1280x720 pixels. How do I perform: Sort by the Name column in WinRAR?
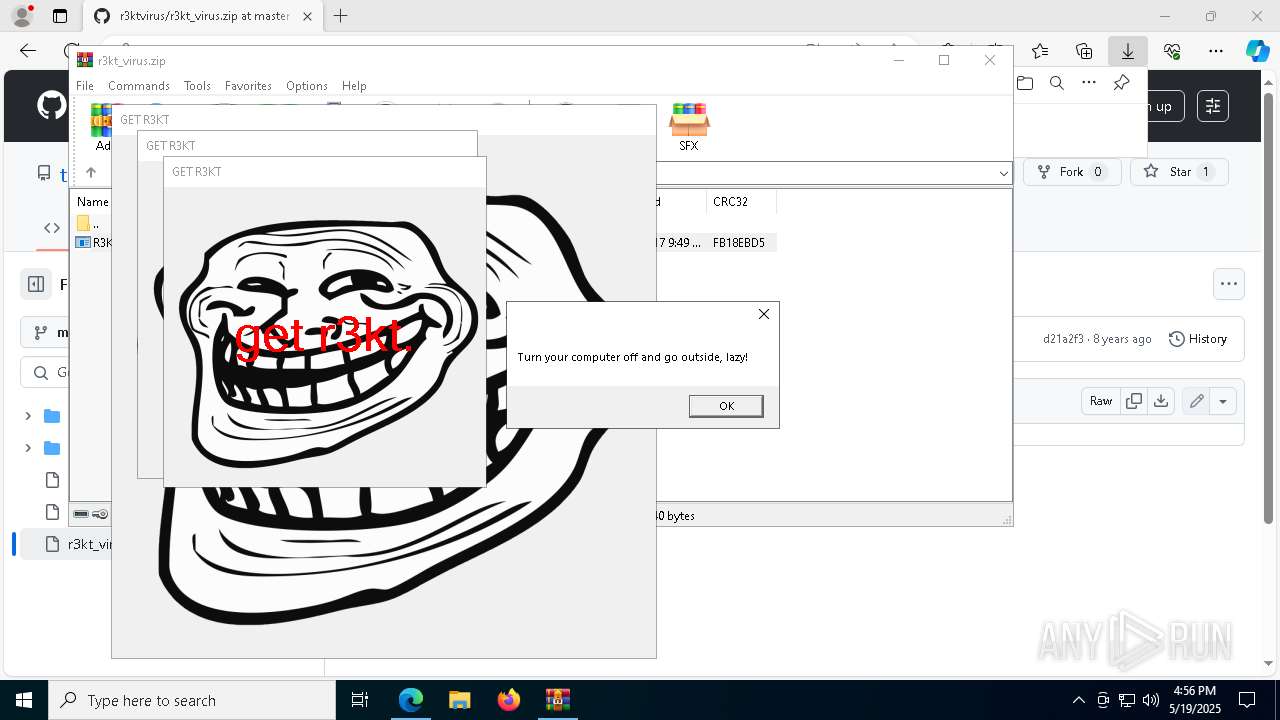click(x=92, y=202)
